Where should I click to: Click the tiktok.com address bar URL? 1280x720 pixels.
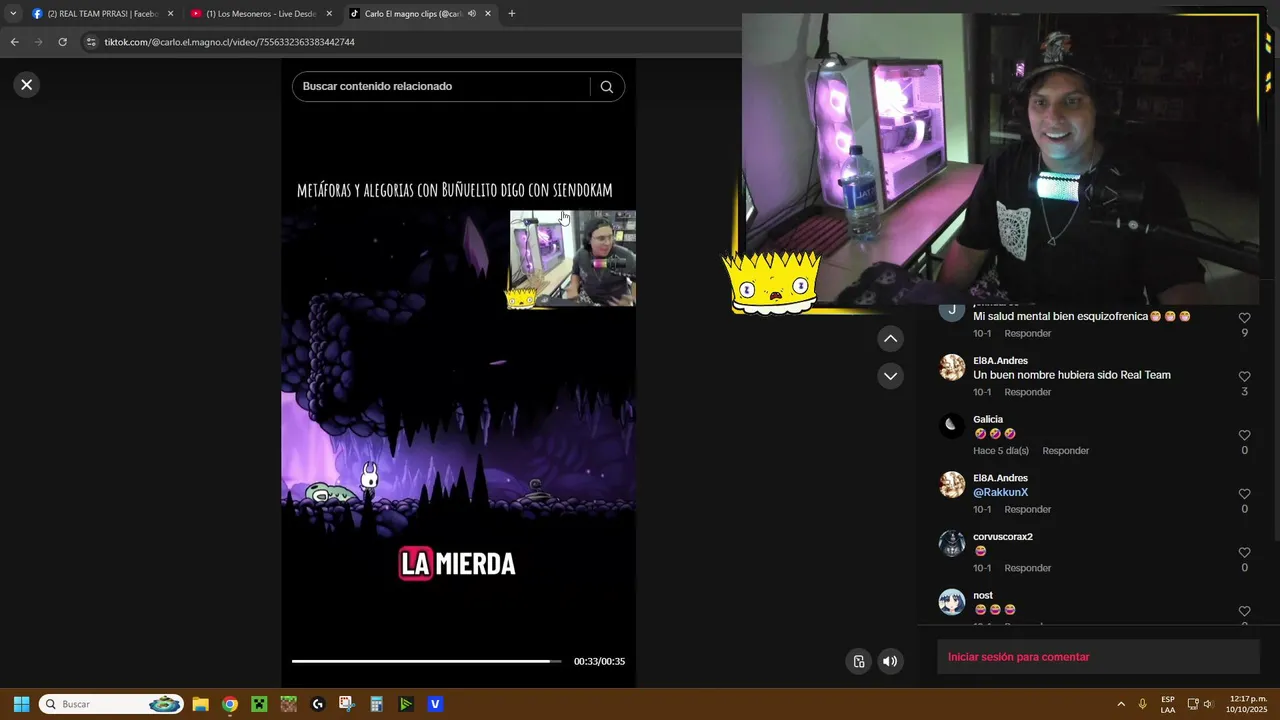(230, 42)
